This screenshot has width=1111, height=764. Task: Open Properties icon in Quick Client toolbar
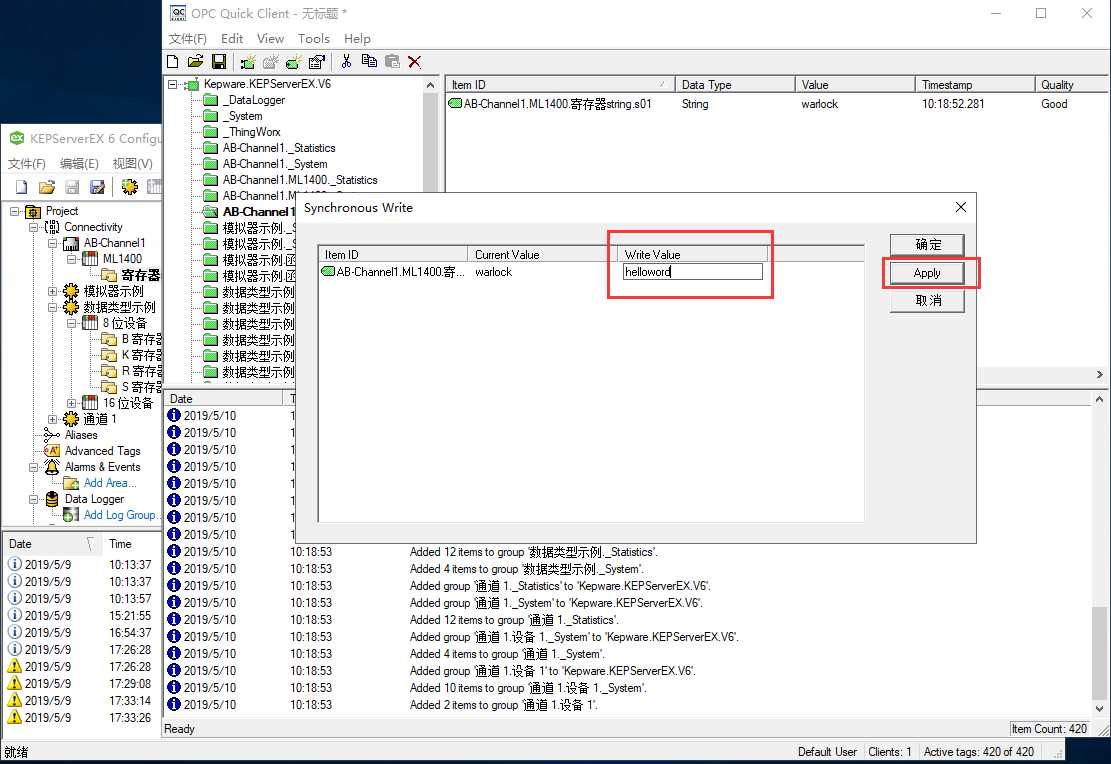[317, 62]
